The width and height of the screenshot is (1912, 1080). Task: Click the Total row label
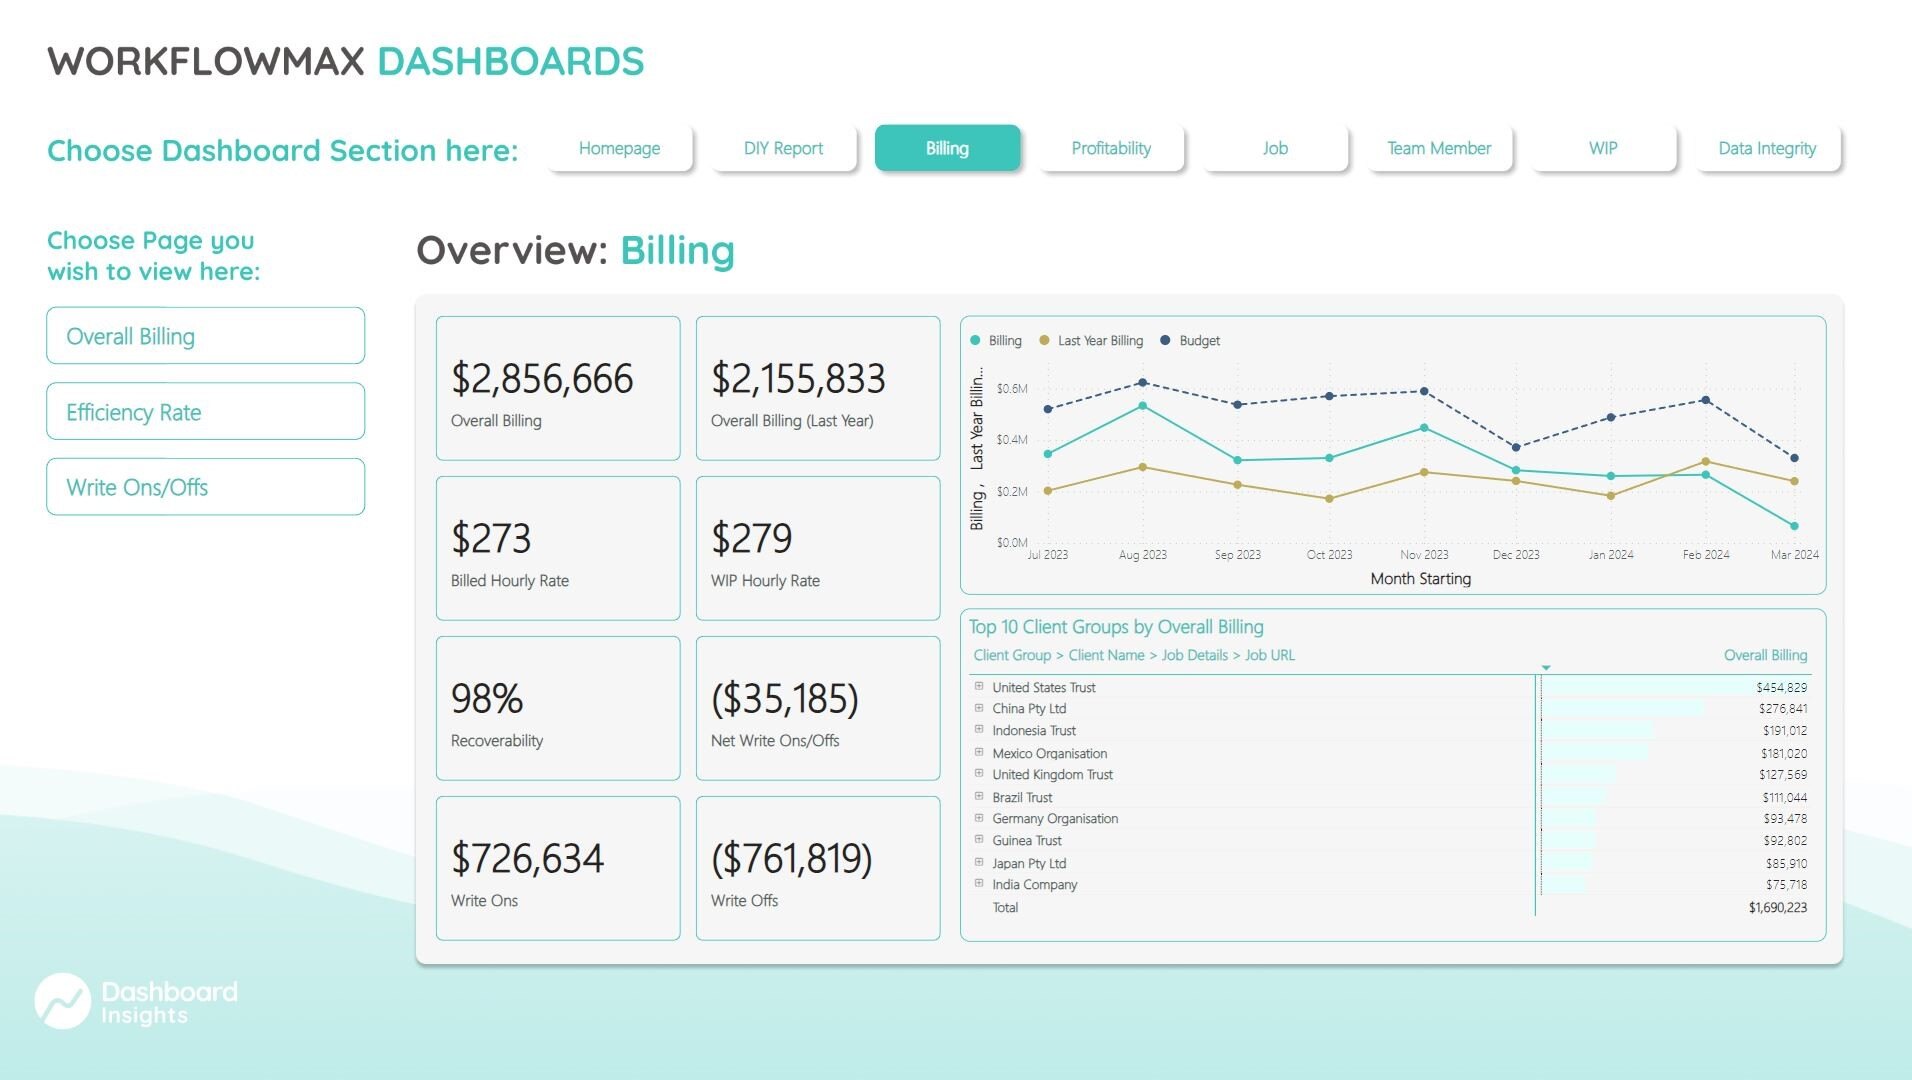[x=1005, y=908]
